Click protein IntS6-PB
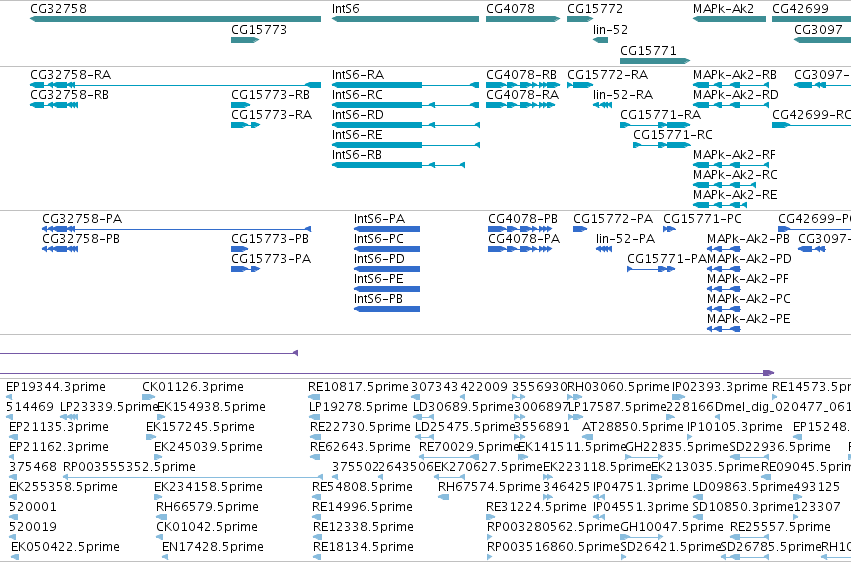 tap(387, 309)
